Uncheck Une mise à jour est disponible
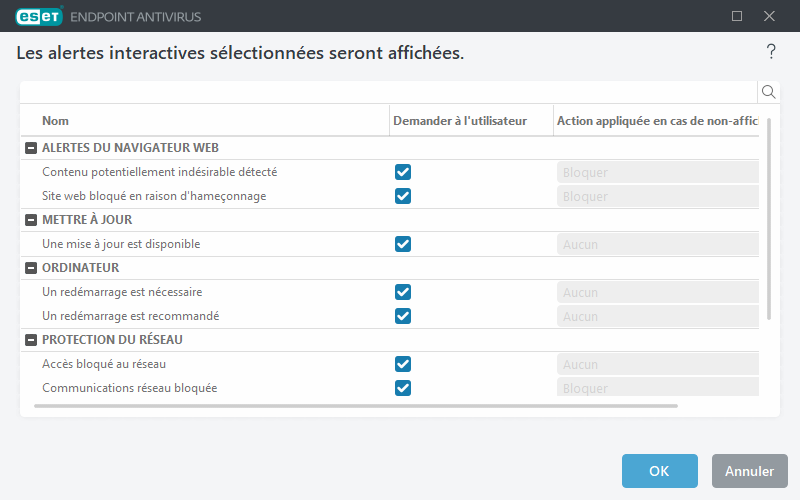This screenshot has height=500, width=800. tap(403, 244)
